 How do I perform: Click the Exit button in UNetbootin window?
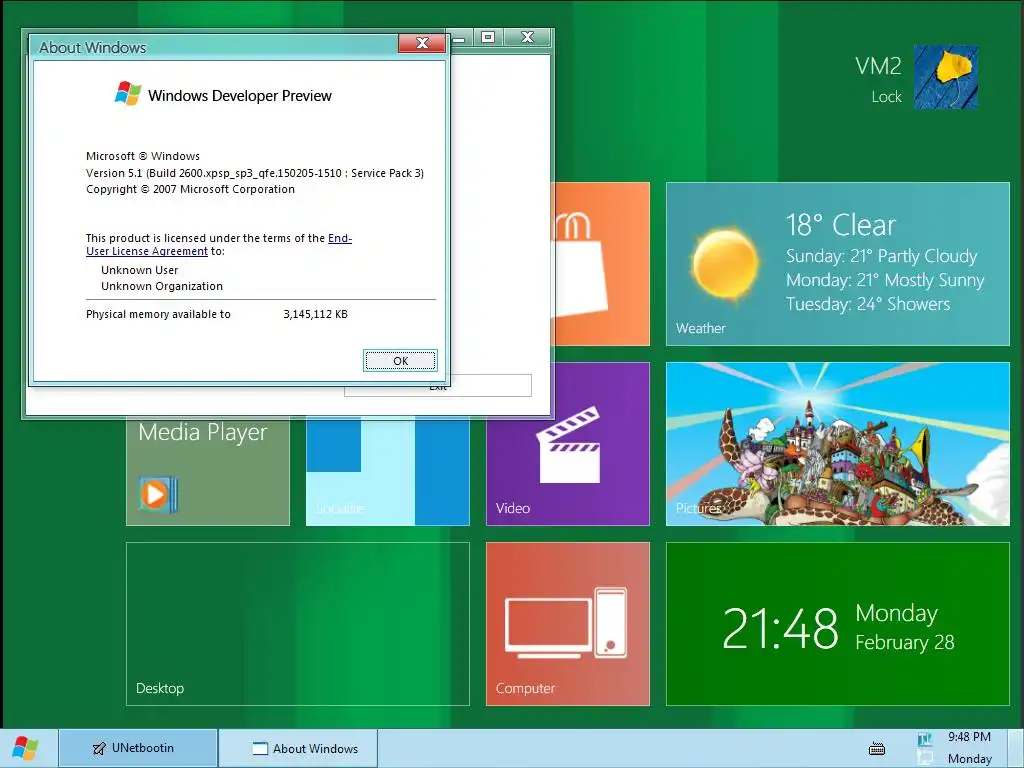click(x=438, y=388)
